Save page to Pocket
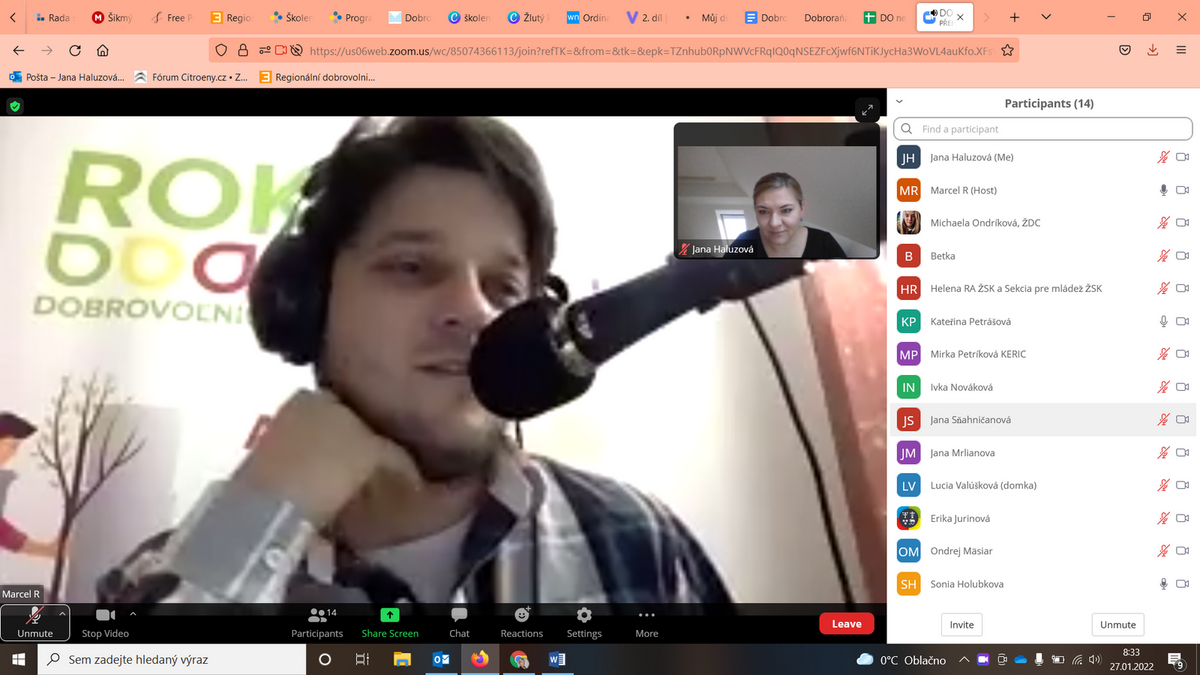 [x=1125, y=50]
